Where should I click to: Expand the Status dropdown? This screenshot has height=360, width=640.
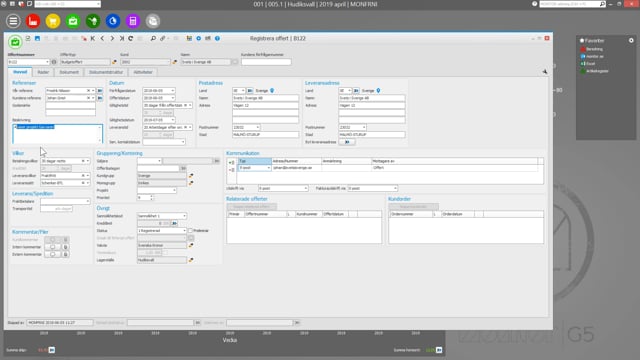(x=184, y=231)
